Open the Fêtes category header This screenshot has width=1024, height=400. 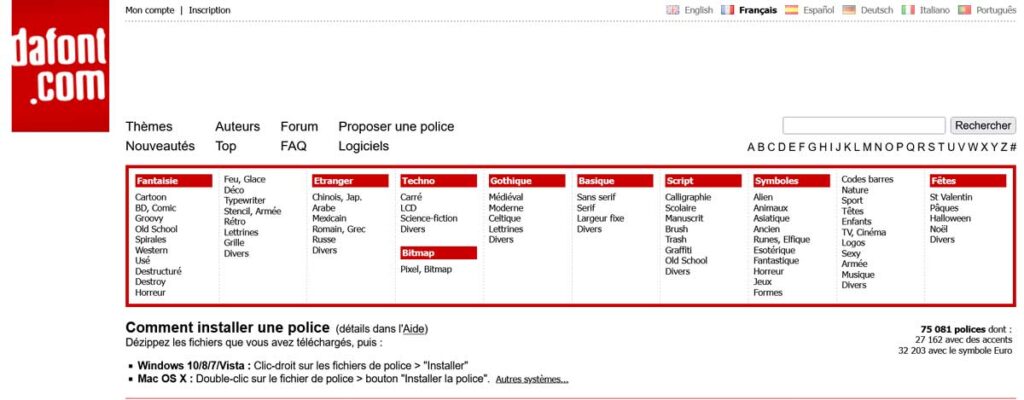point(968,181)
